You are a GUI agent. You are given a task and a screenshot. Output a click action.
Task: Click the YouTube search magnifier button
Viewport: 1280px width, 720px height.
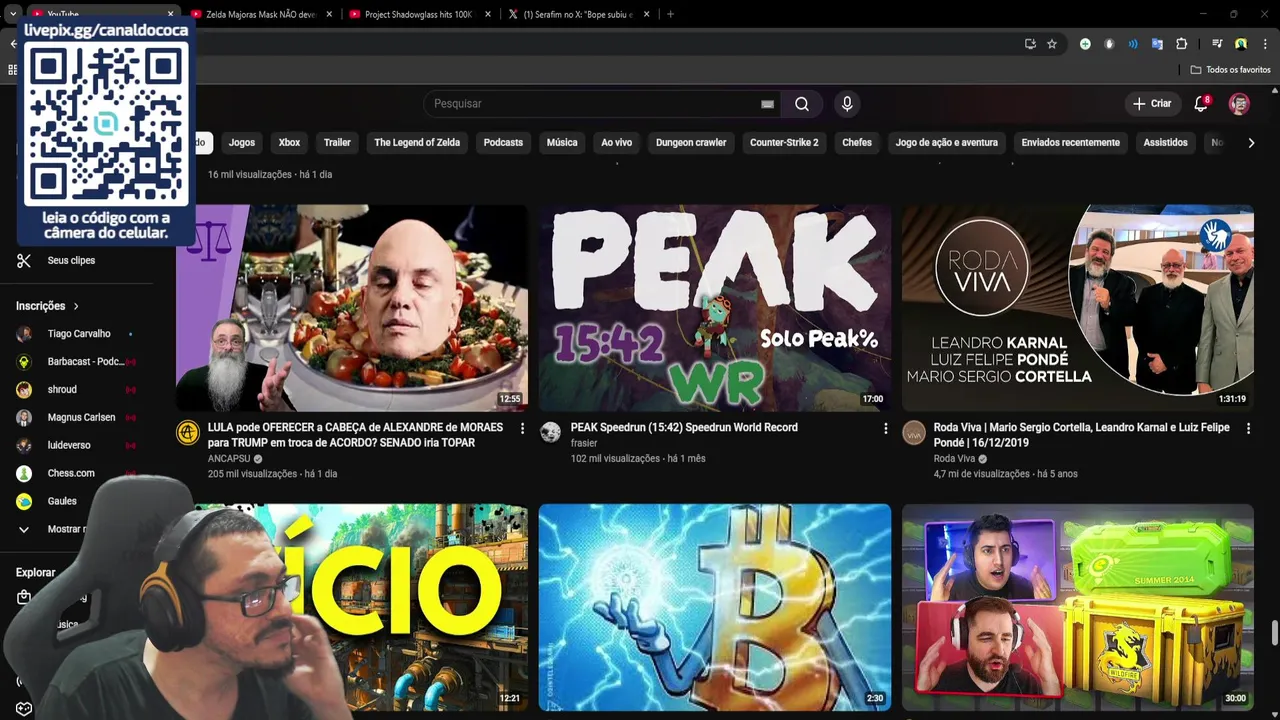click(x=802, y=104)
